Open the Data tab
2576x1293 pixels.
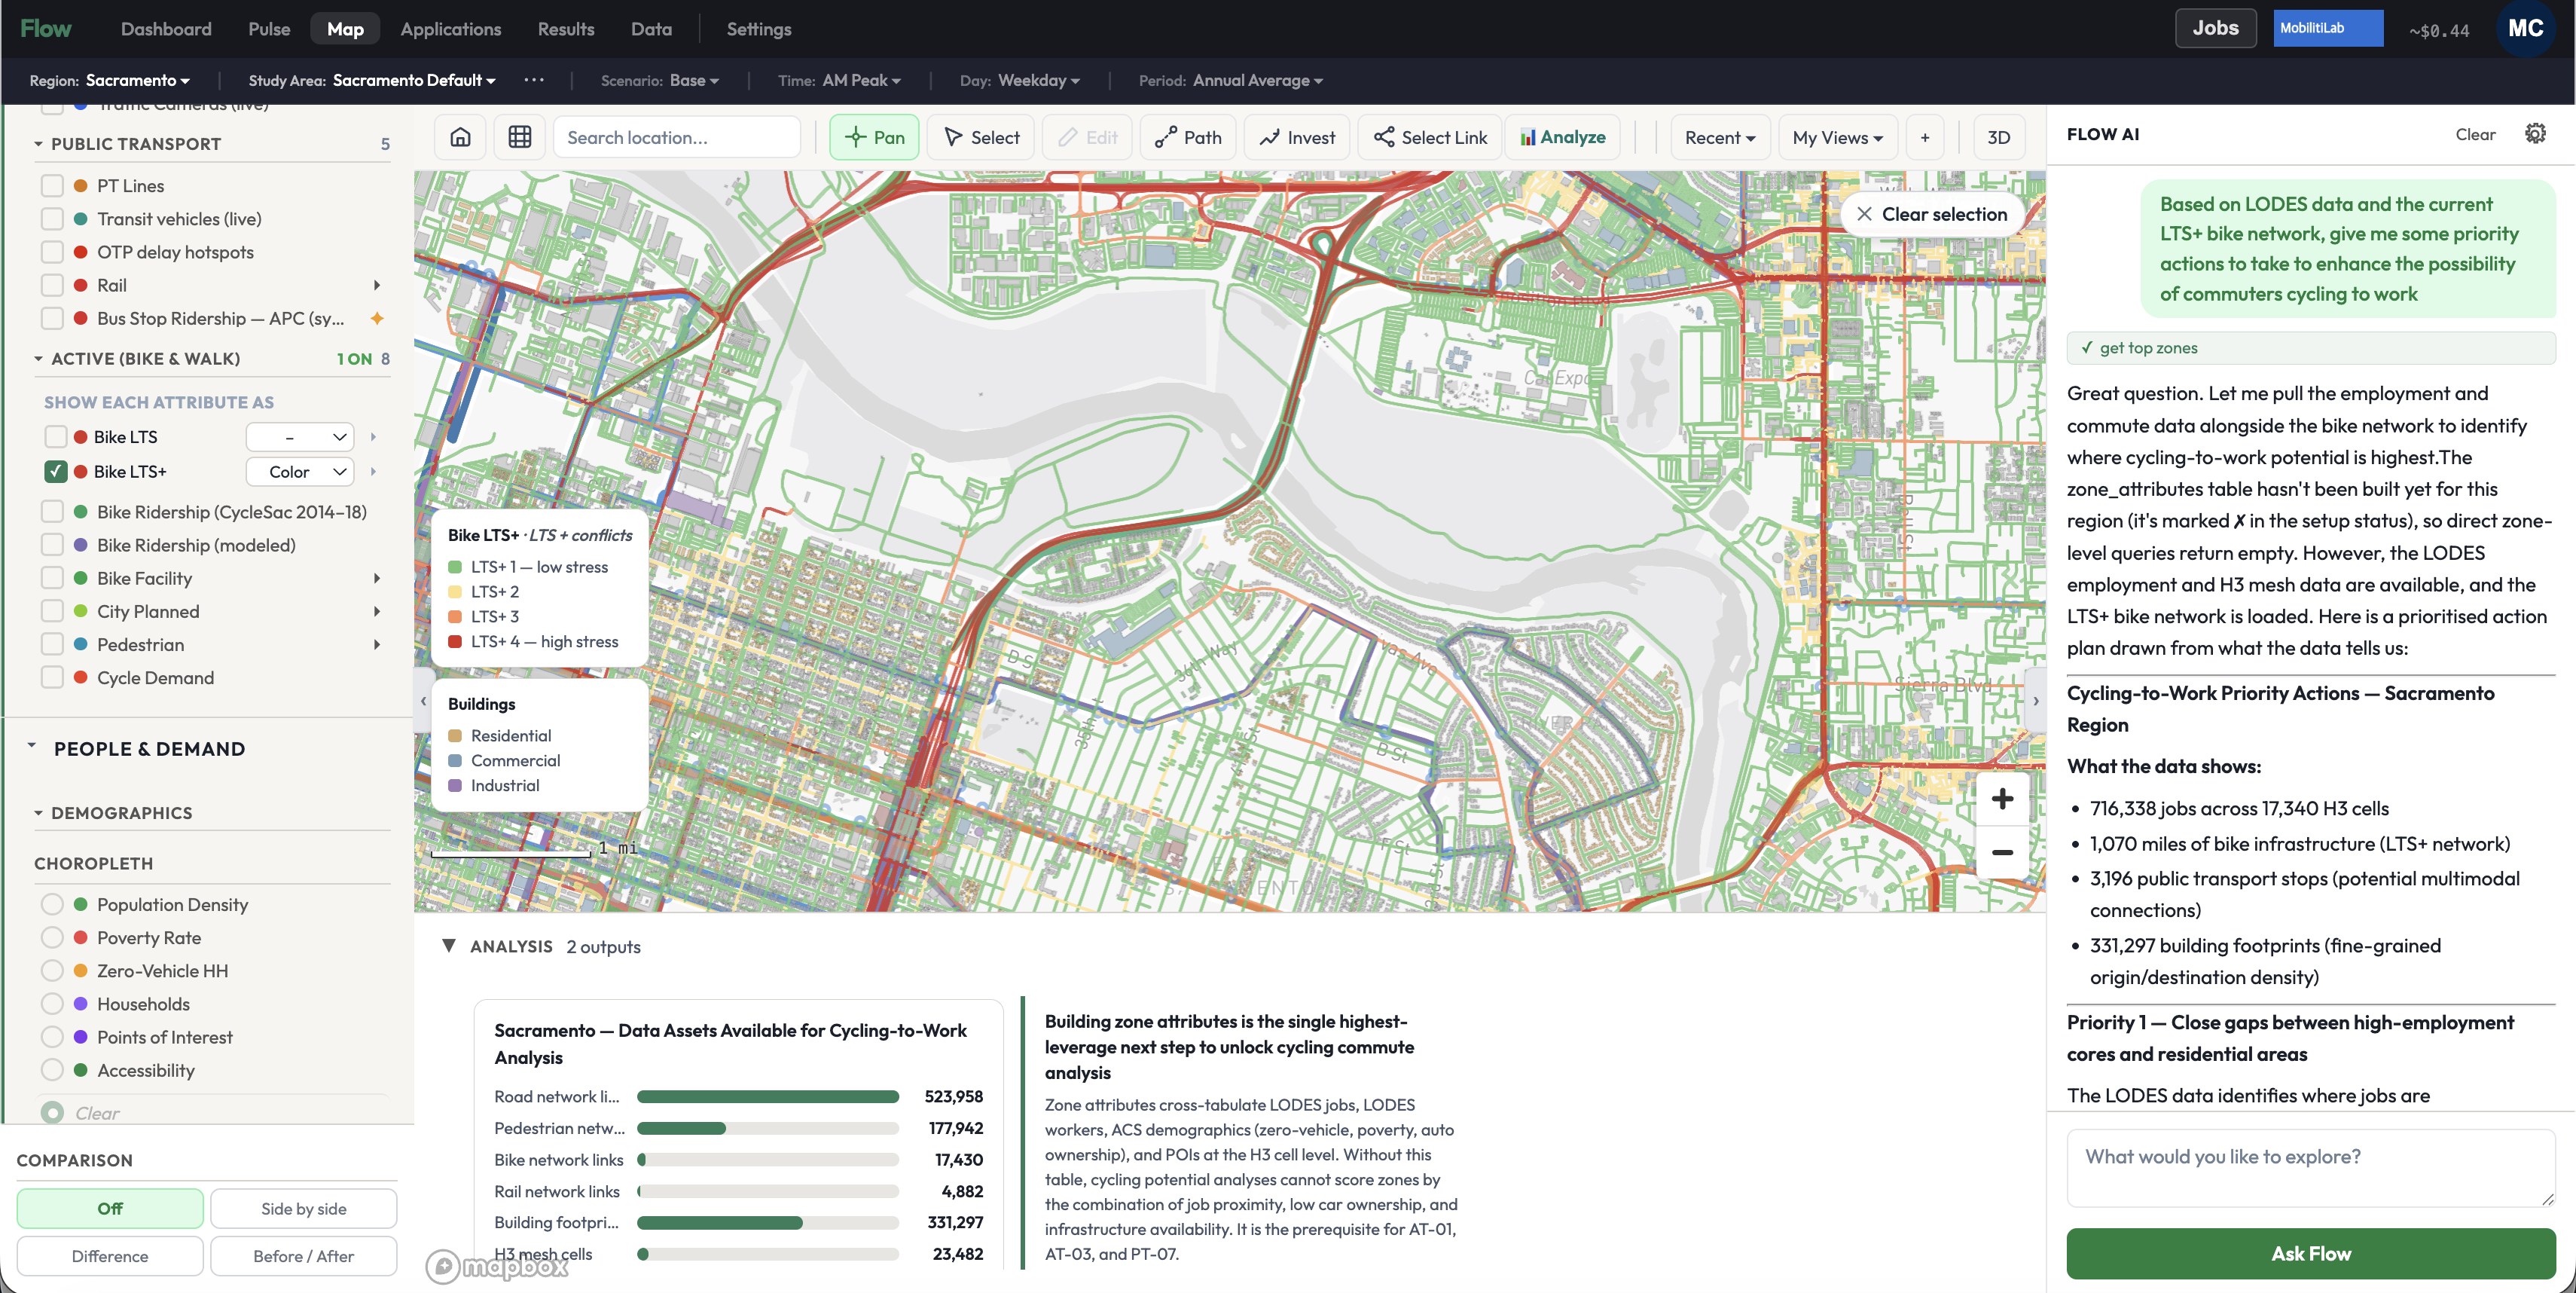point(651,28)
